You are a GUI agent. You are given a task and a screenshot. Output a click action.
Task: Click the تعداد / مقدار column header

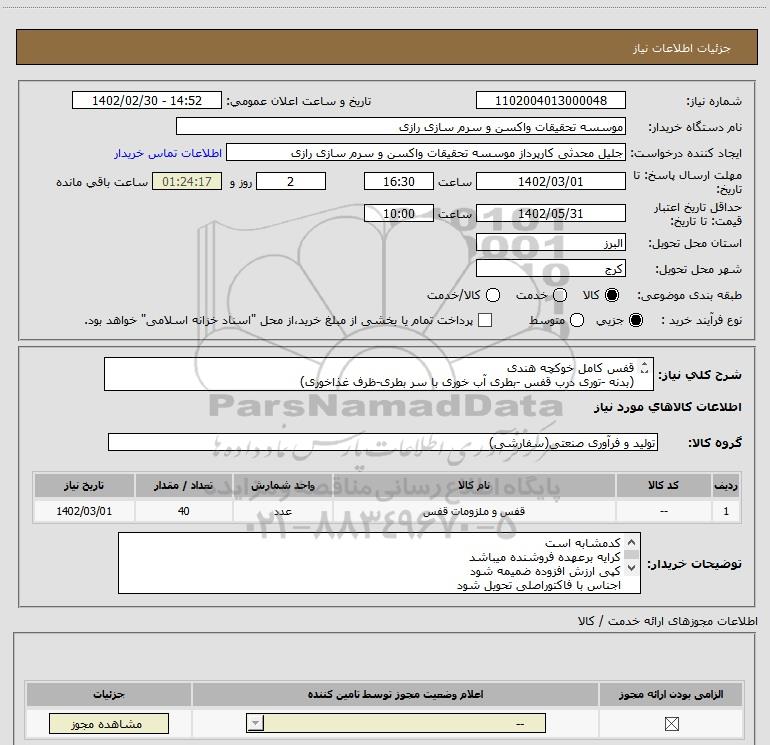click(184, 485)
